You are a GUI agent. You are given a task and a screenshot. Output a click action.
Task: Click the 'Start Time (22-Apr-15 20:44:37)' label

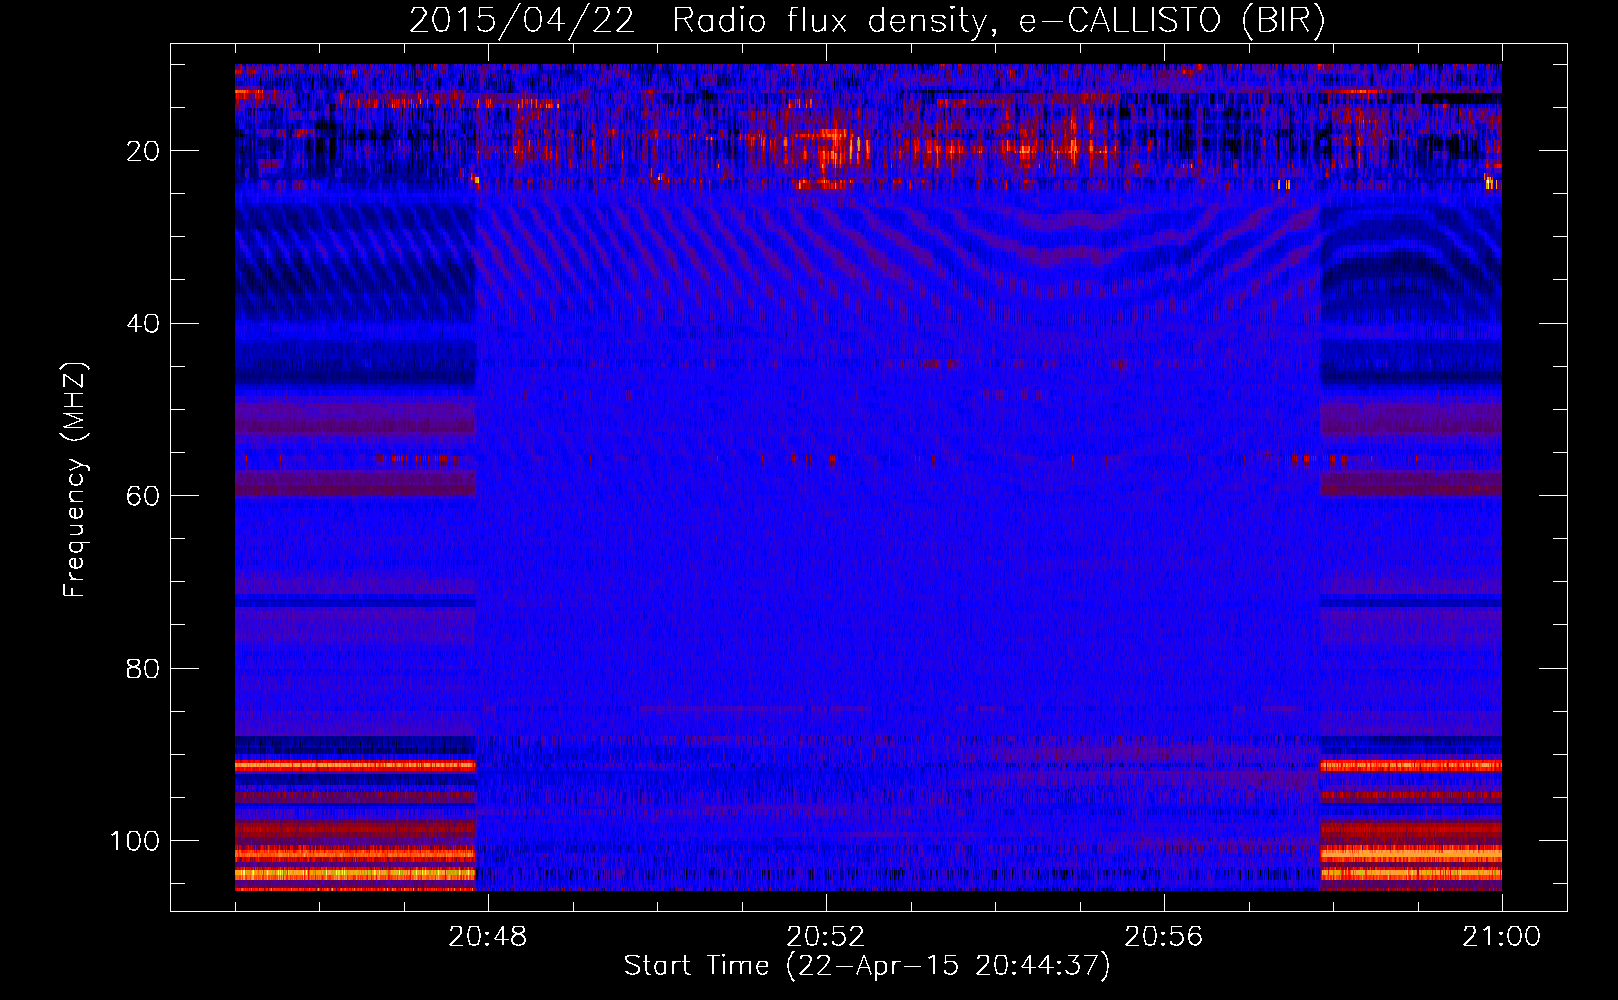click(x=867, y=966)
